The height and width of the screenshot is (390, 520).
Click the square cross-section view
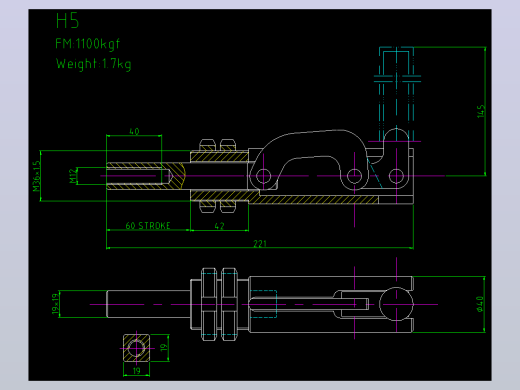click(x=136, y=348)
